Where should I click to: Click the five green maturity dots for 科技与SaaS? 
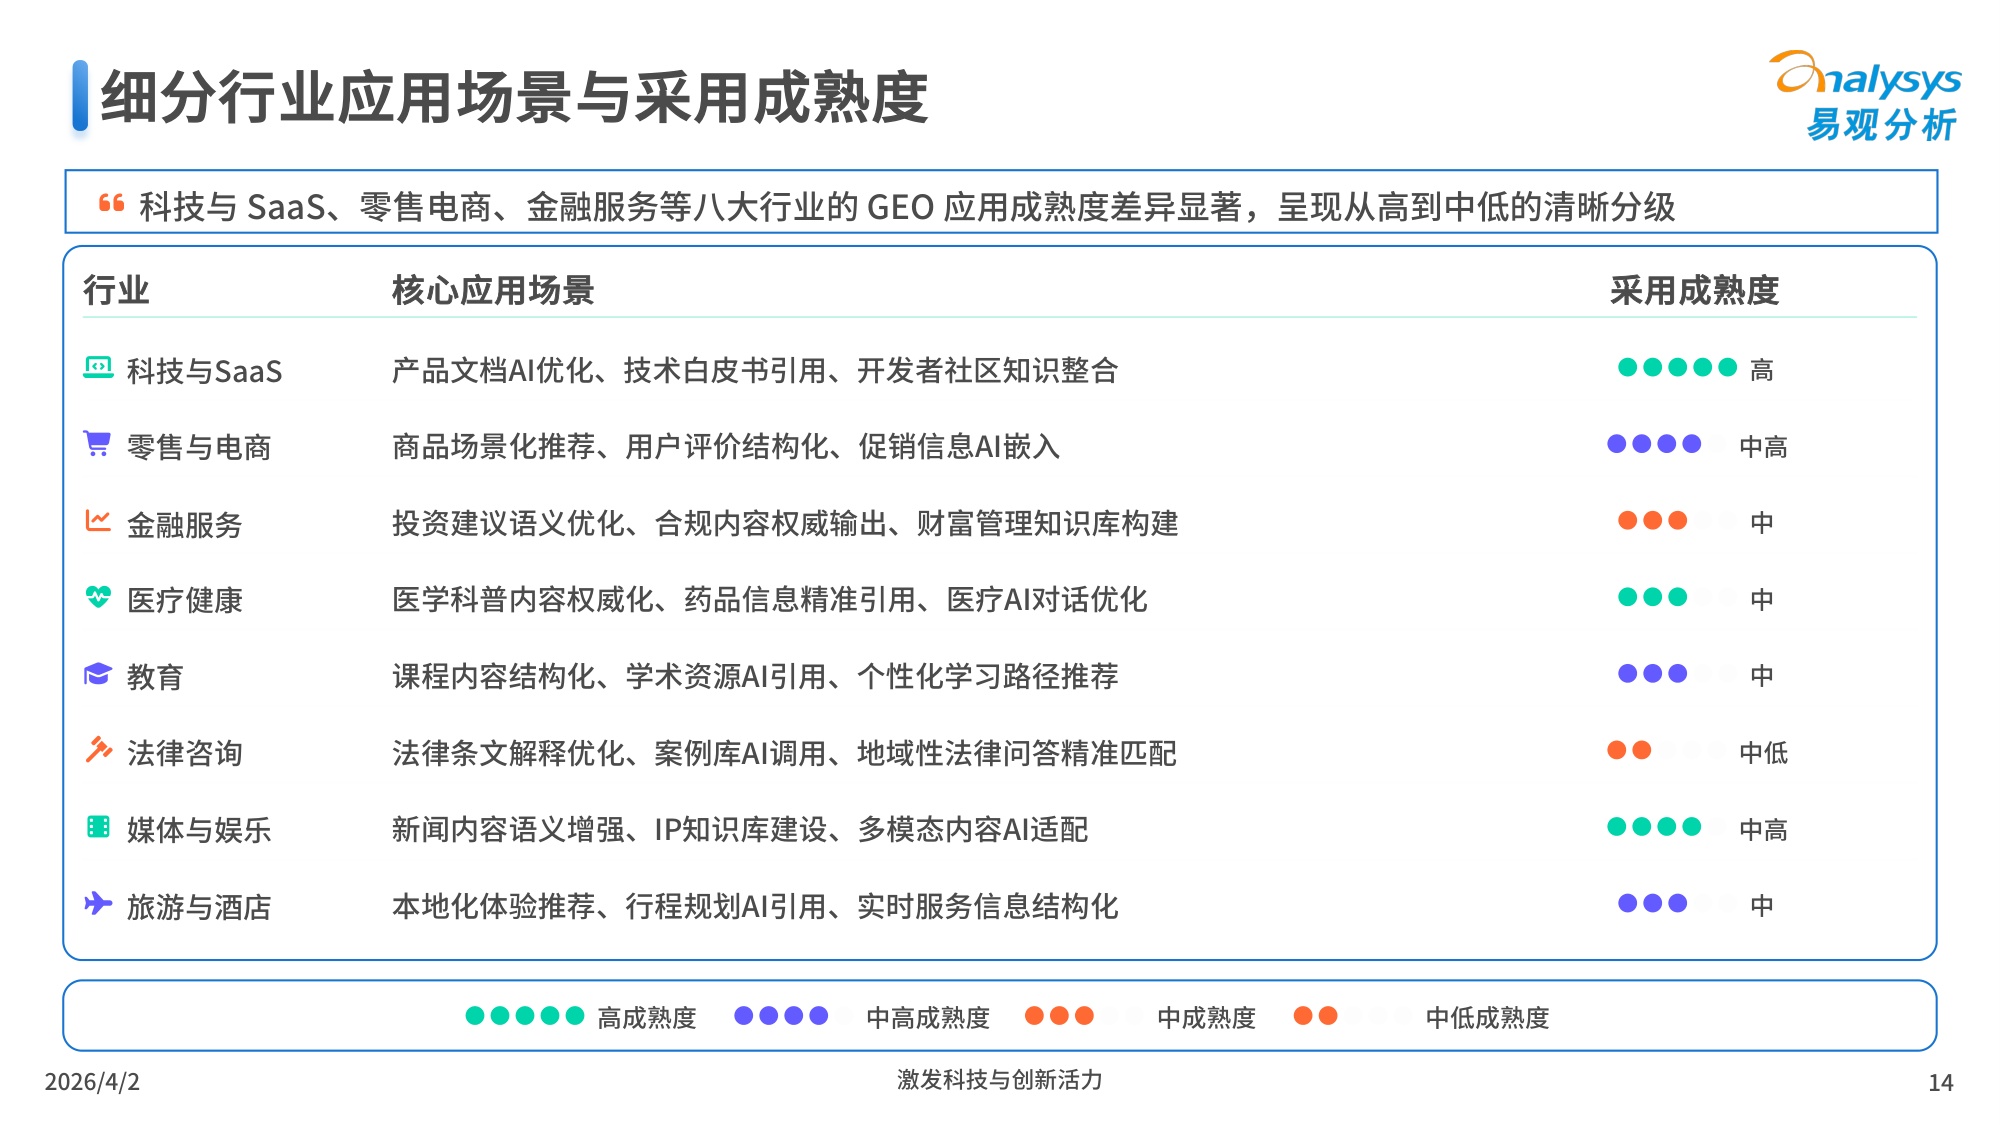1677,368
